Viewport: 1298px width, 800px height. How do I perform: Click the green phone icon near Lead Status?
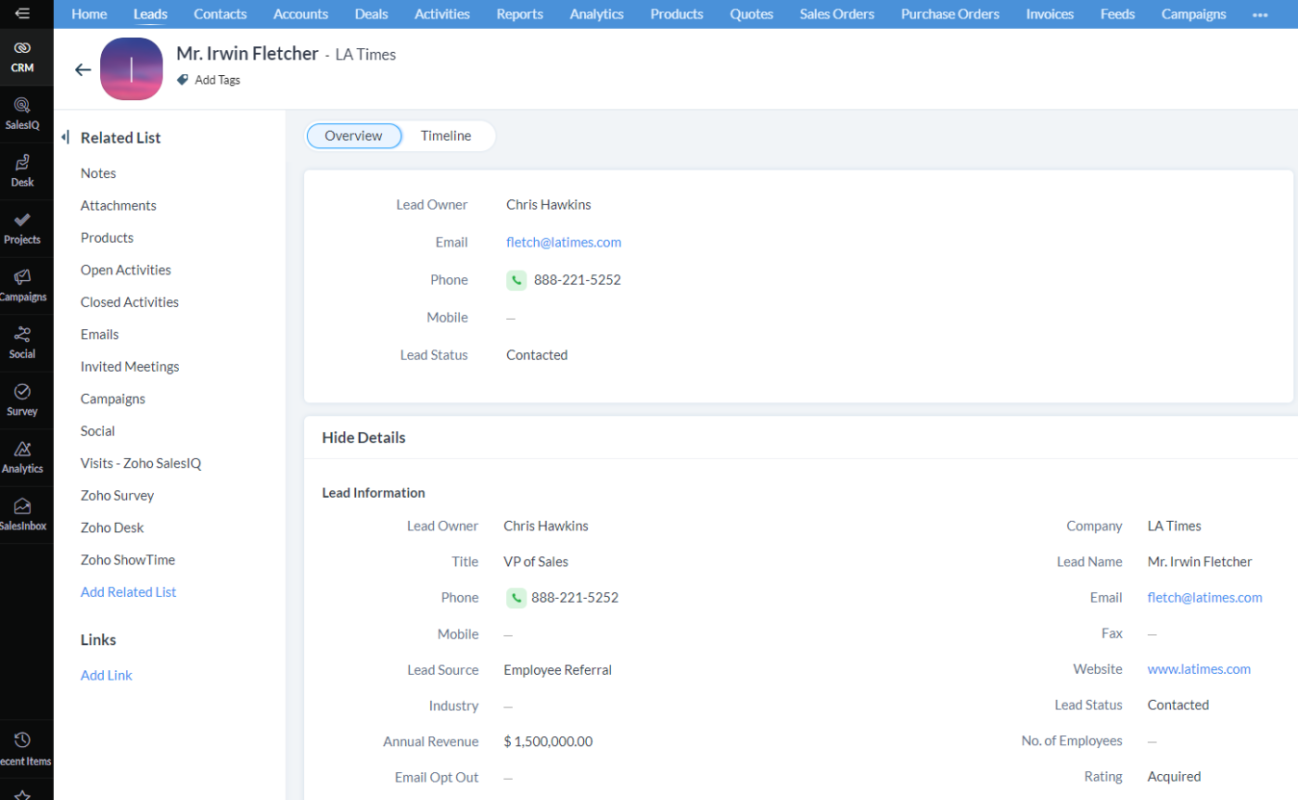516,280
